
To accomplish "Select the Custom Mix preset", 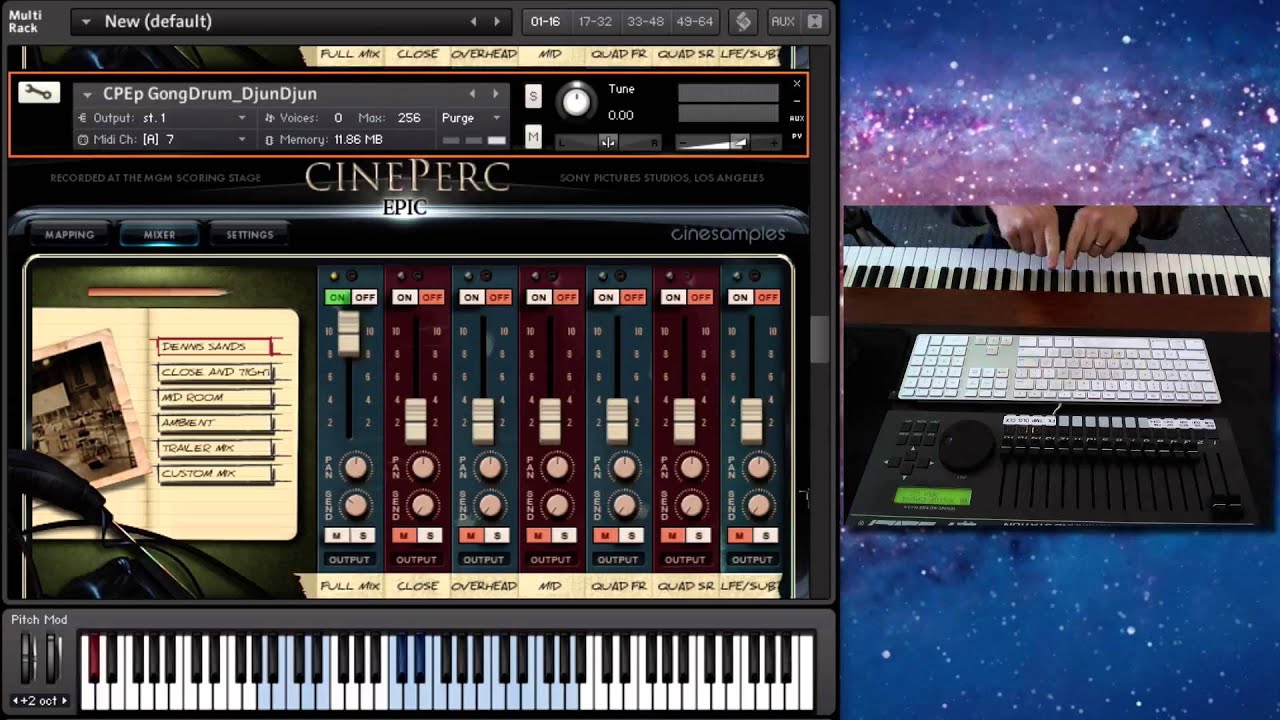I will [x=215, y=474].
